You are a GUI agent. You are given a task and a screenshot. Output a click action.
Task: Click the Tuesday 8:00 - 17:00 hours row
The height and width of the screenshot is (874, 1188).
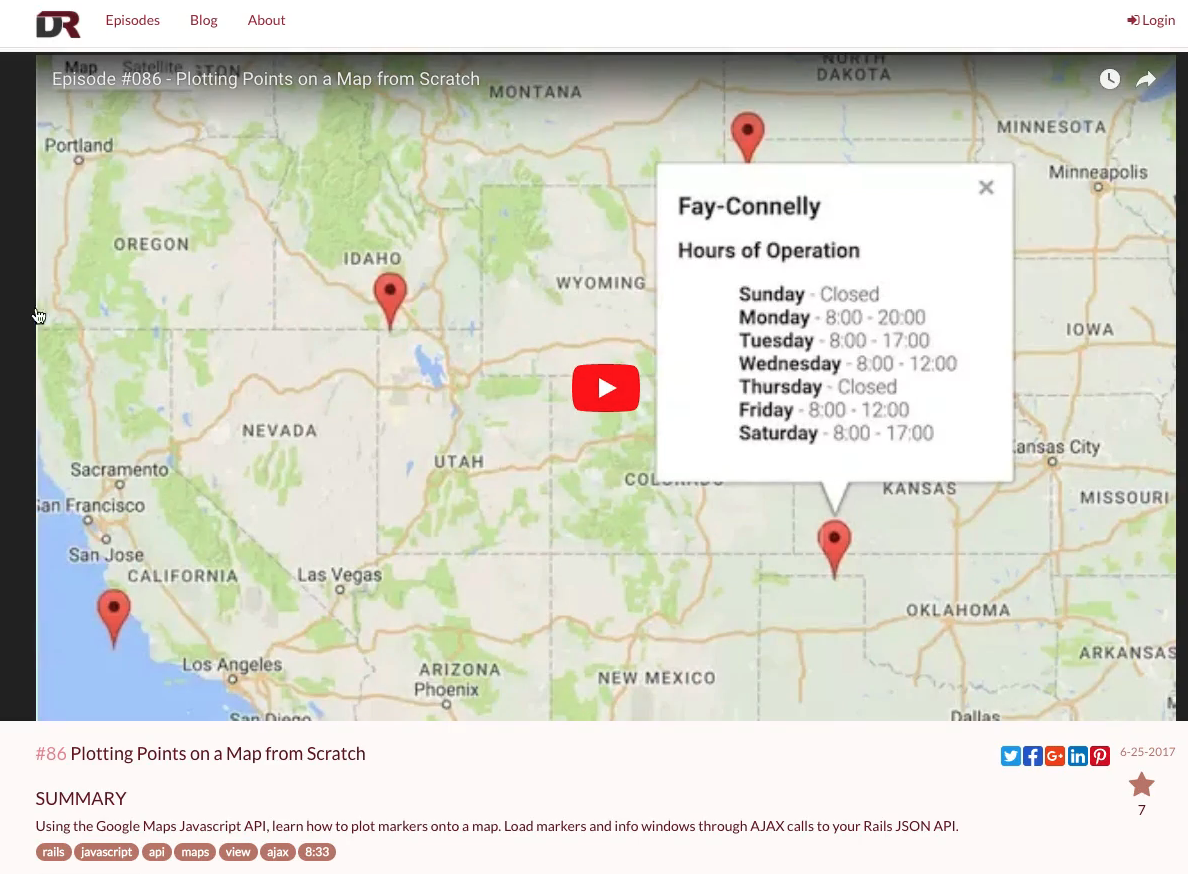point(834,341)
